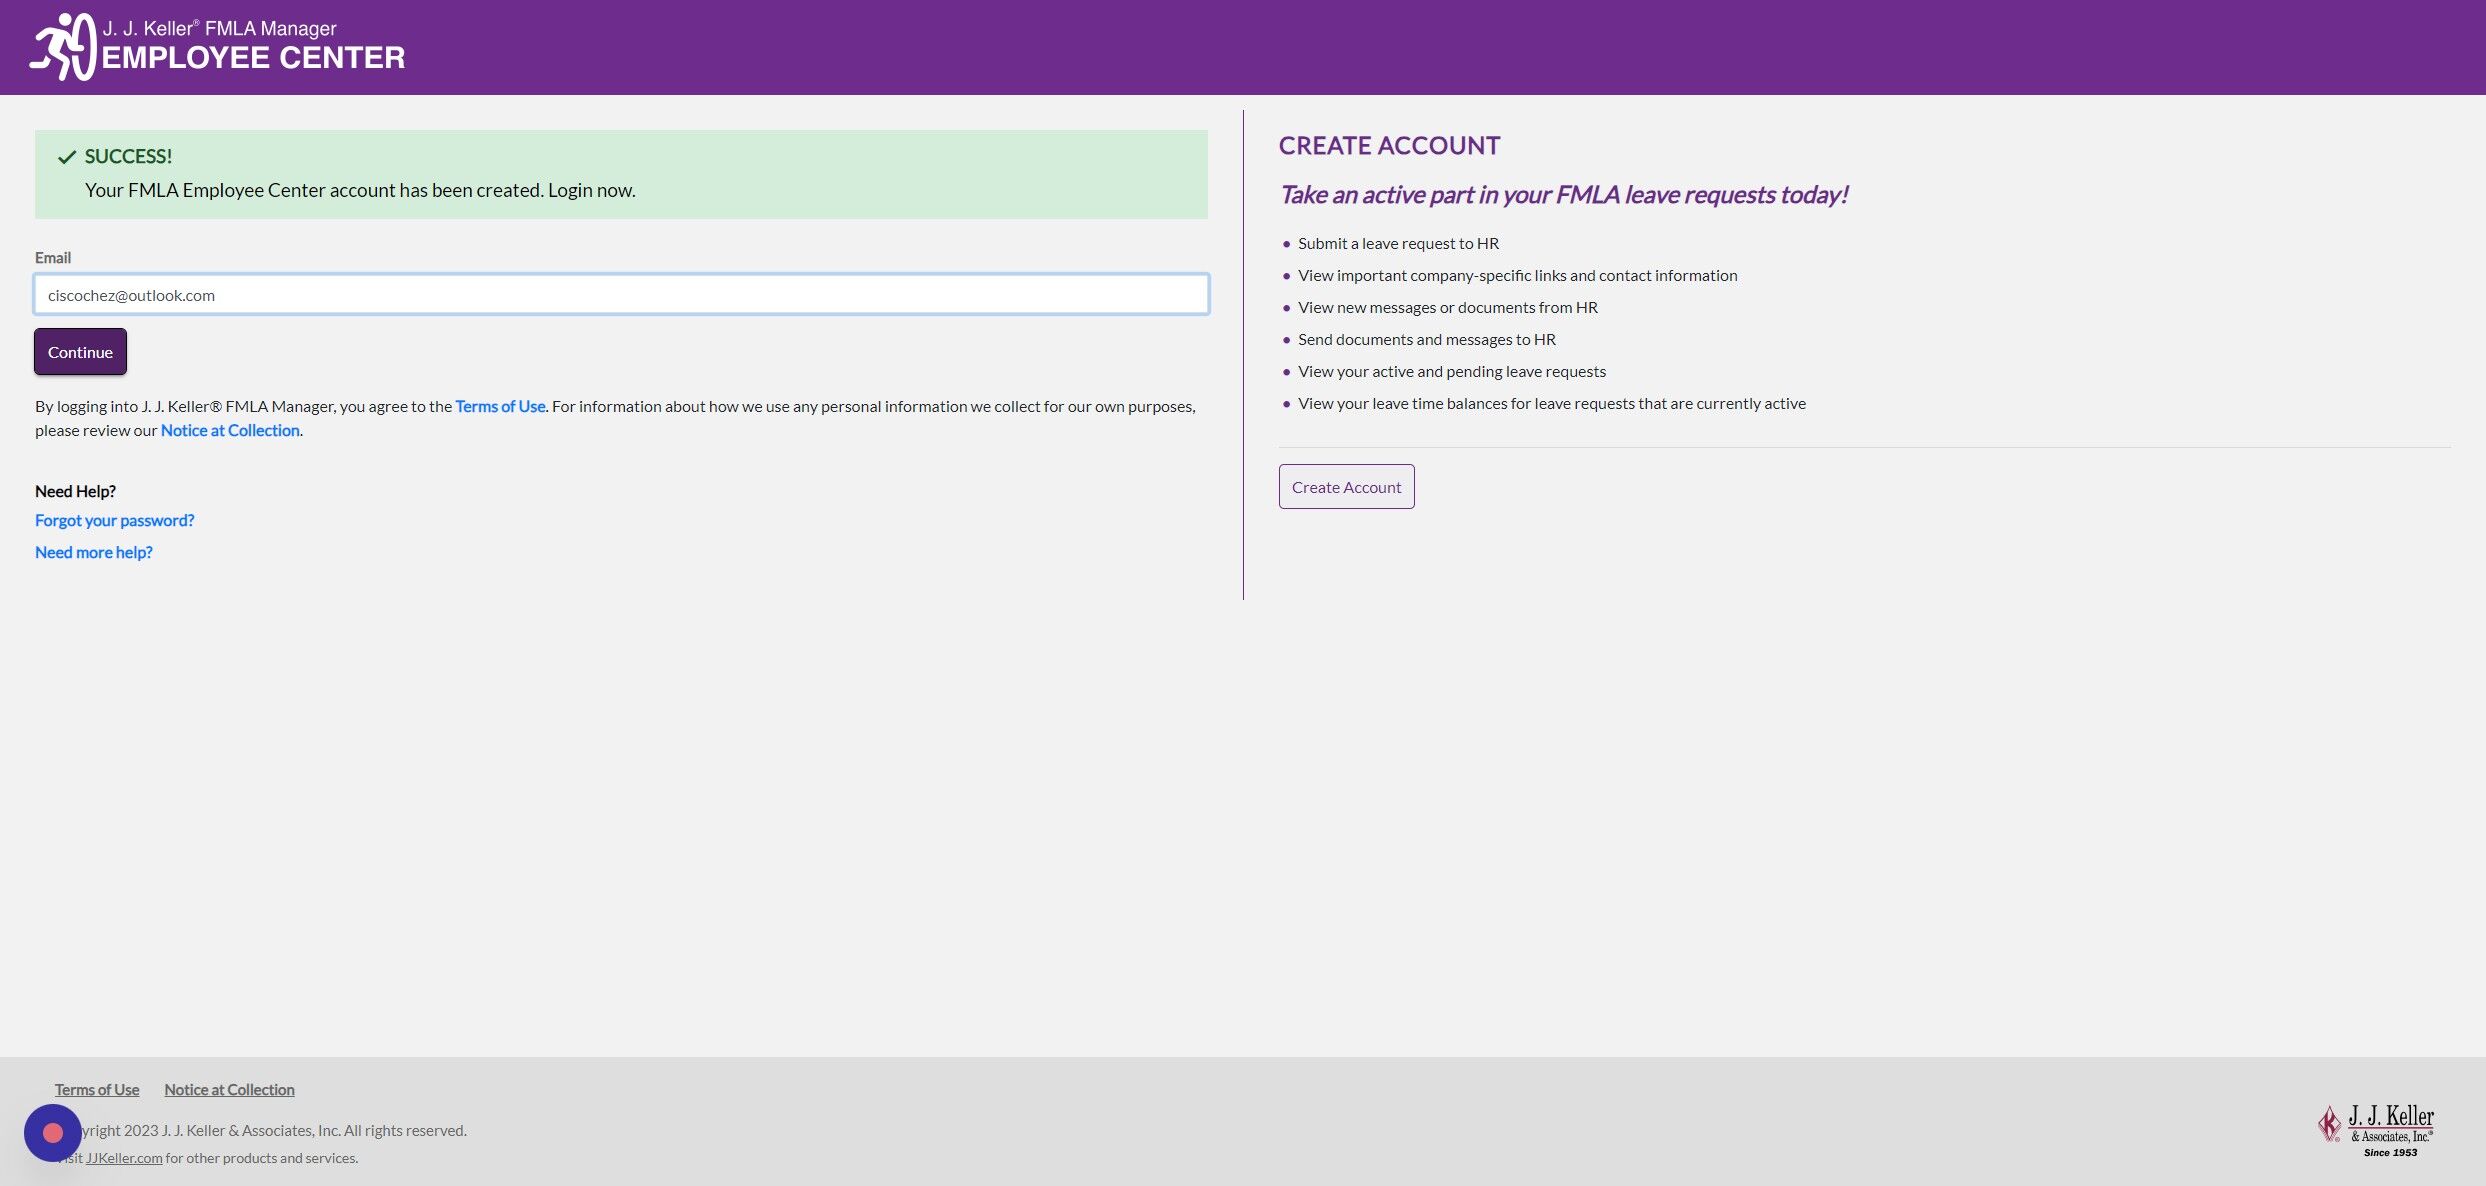Click the 'Take an active part' tagline
The width and height of the screenshot is (2486, 1186).
click(x=1563, y=194)
